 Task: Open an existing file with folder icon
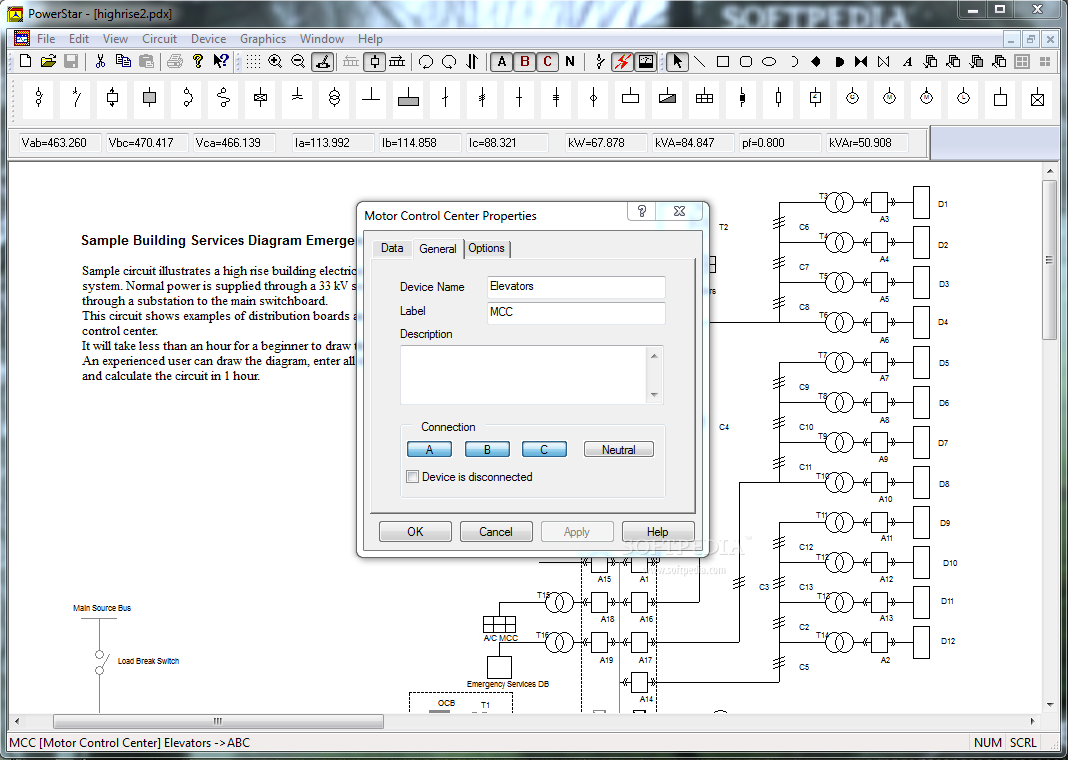click(x=48, y=62)
